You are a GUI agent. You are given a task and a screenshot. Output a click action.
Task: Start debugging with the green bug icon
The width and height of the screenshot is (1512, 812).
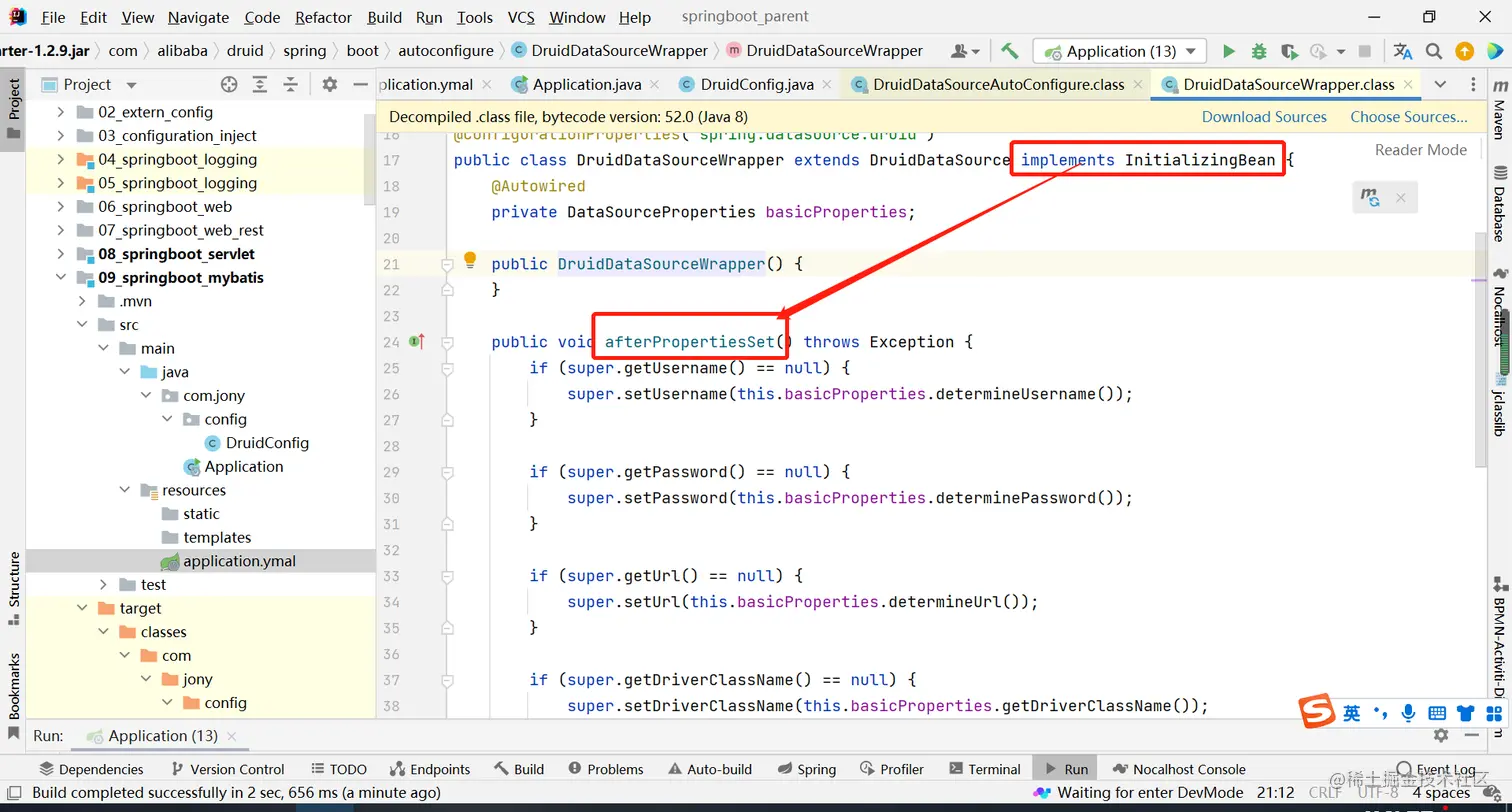(x=1259, y=51)
